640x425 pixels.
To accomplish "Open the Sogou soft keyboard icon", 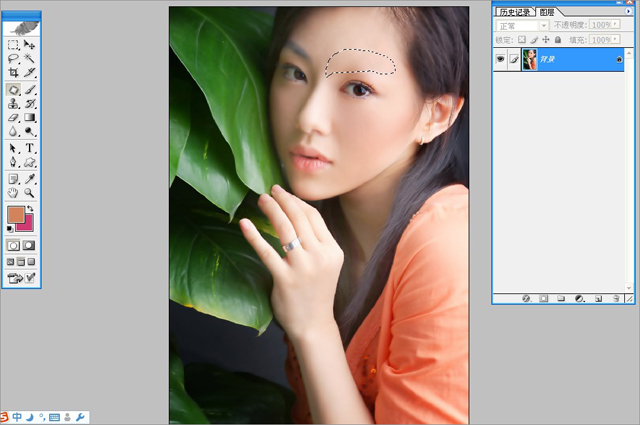I will tap(54, 417).
